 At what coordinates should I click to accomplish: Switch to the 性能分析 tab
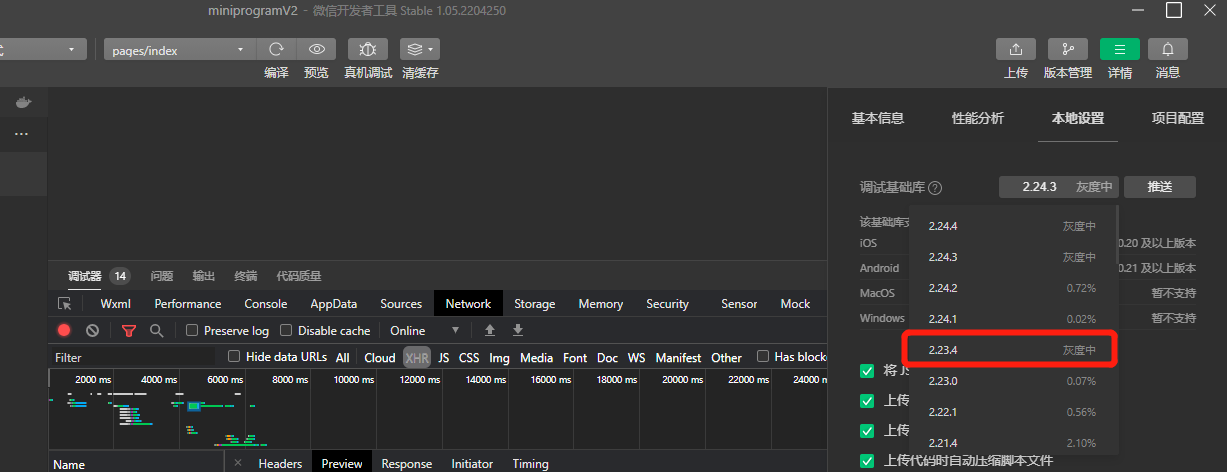pyautogui.click(x=977, y=118)
